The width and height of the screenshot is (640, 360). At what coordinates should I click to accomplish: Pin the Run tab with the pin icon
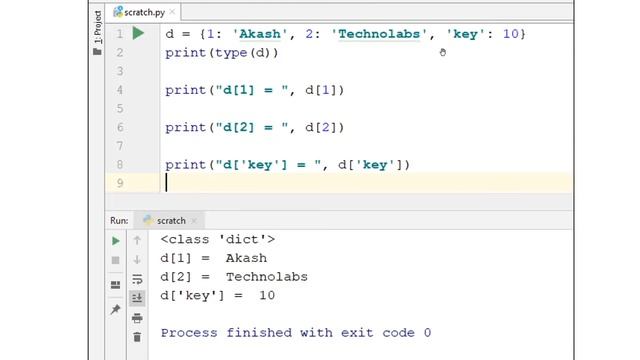(116, 309)
